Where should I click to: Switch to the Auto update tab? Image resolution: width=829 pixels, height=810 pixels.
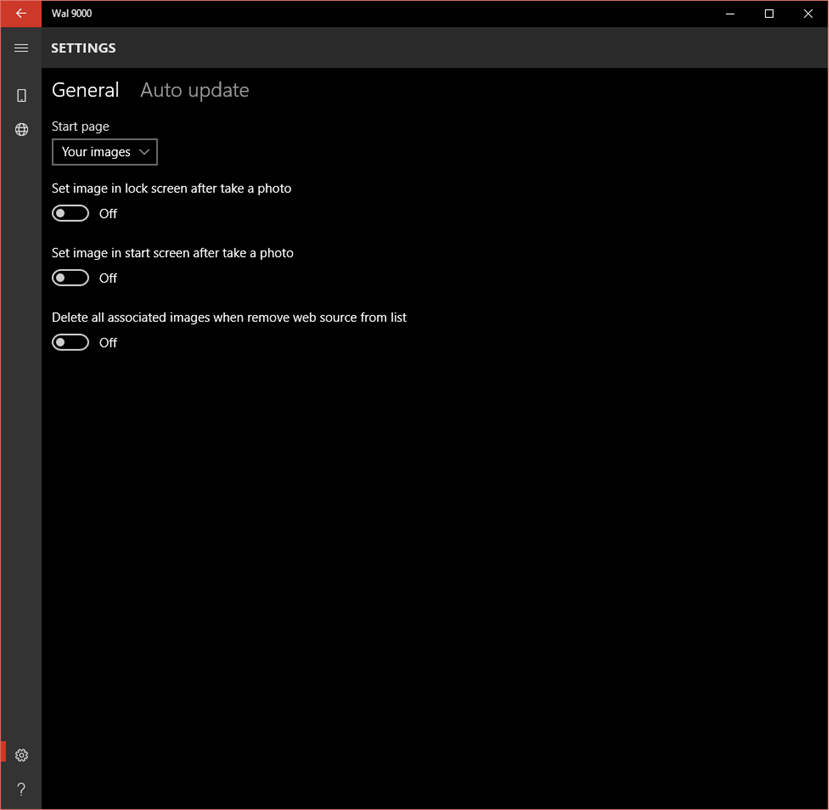[195, 90]
